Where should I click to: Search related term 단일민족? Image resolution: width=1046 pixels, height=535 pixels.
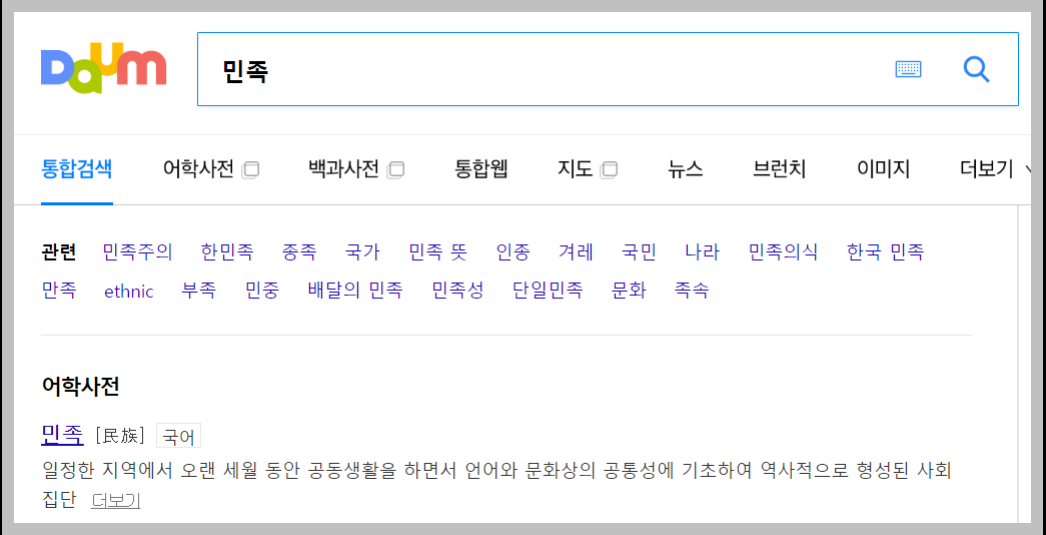tap(548, 291)
